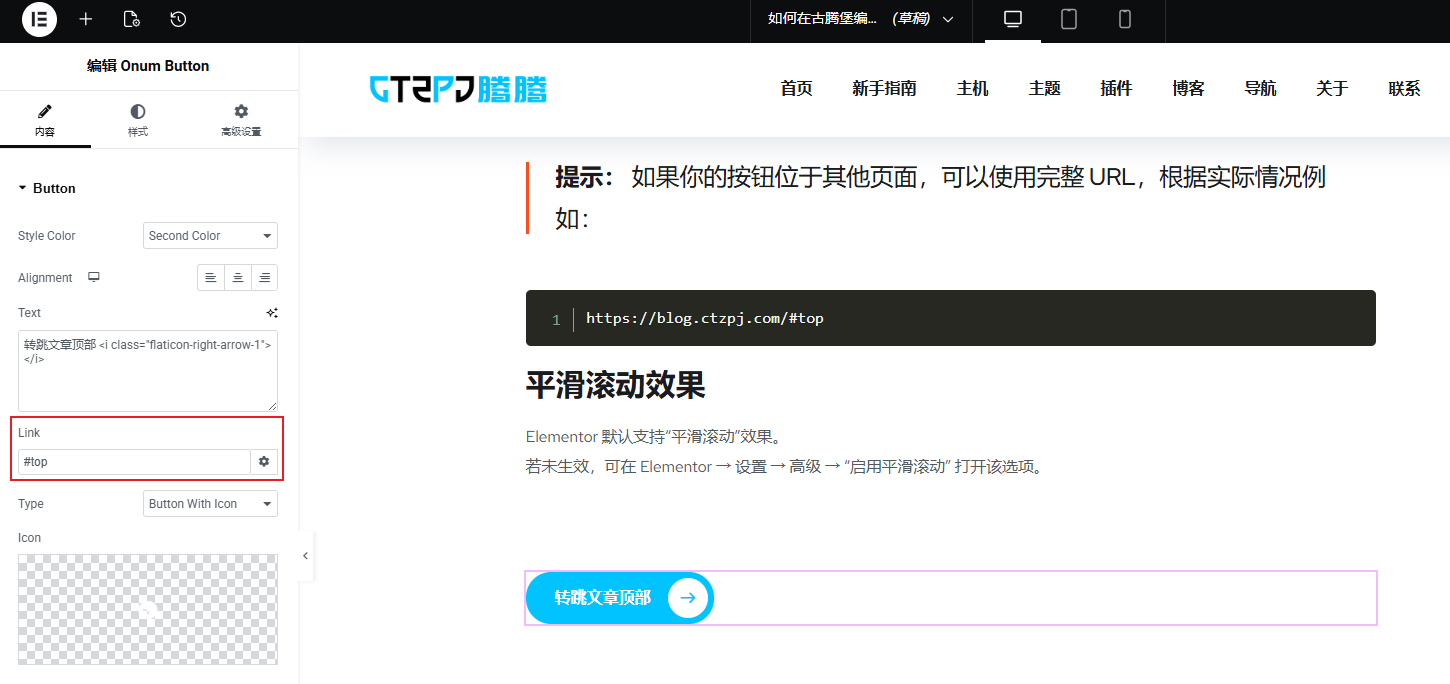Open the Type dropdown
Viewport: 1450px width, 684px height.
pos(210,504)
